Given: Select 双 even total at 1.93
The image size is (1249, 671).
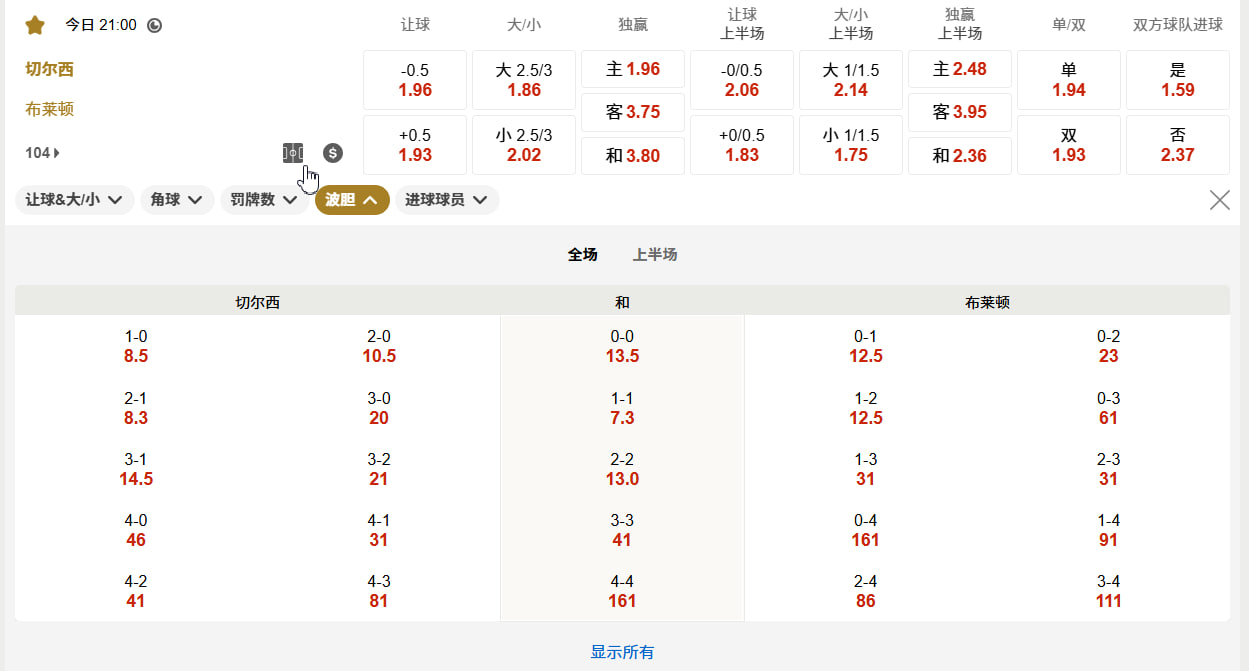Looking at the screenshot, I should [1069, 145].
